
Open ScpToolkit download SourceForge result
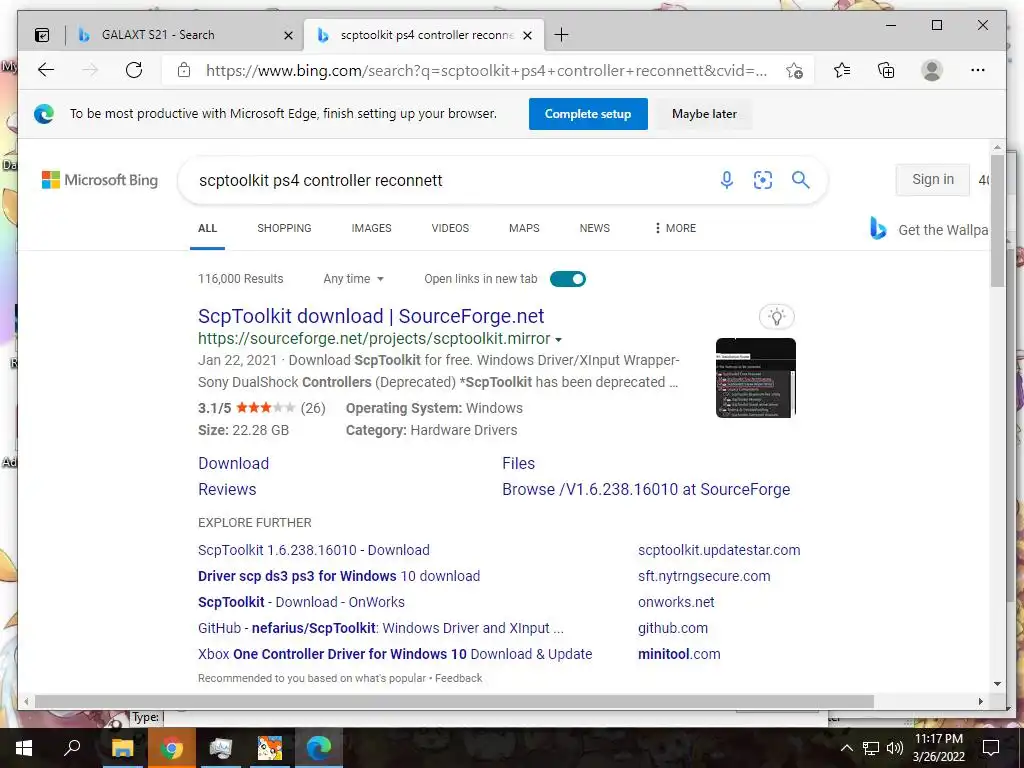pos(371,316)
